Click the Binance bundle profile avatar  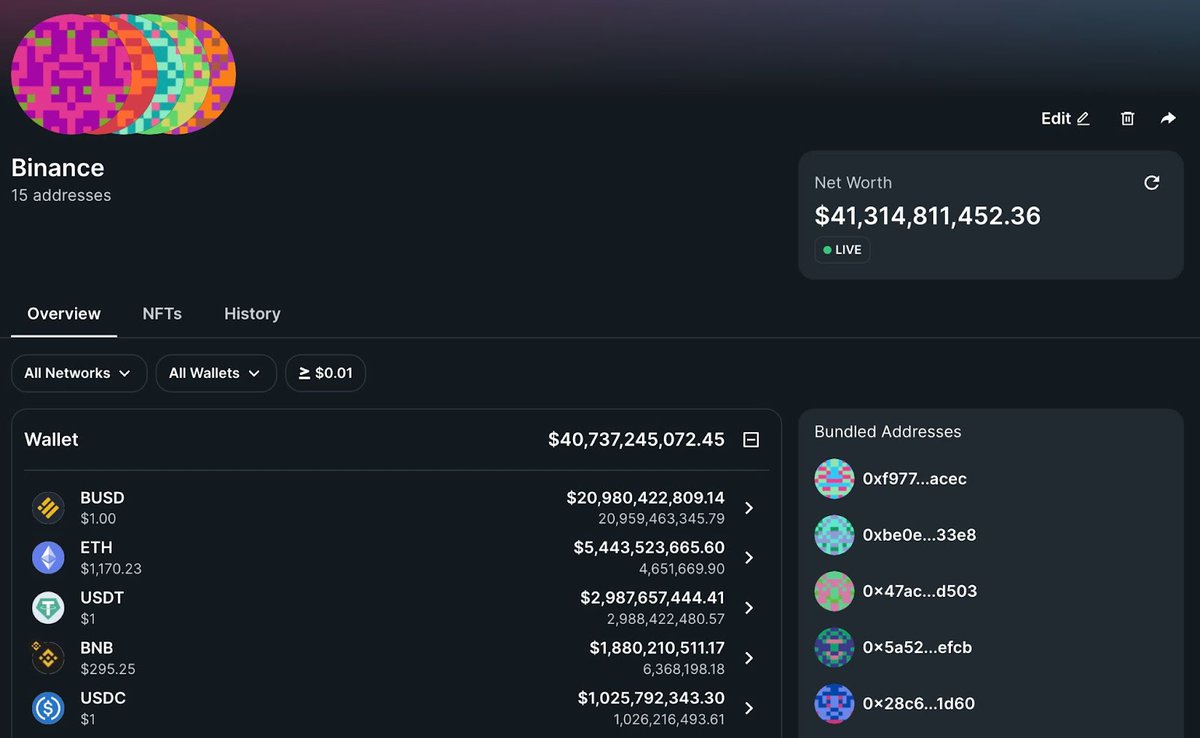pyautogui.click(x=123, y=74)
